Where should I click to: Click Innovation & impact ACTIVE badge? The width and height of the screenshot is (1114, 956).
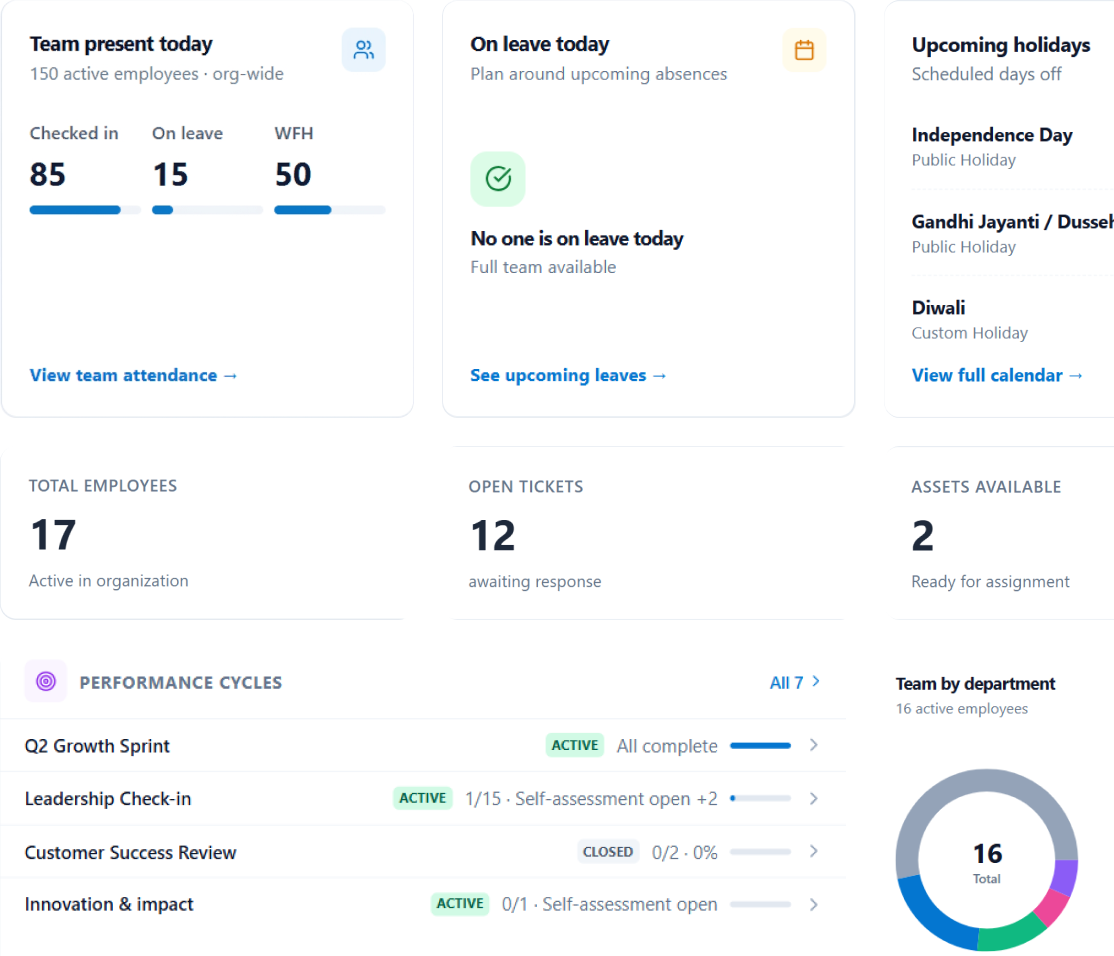[x=460, y=903]
